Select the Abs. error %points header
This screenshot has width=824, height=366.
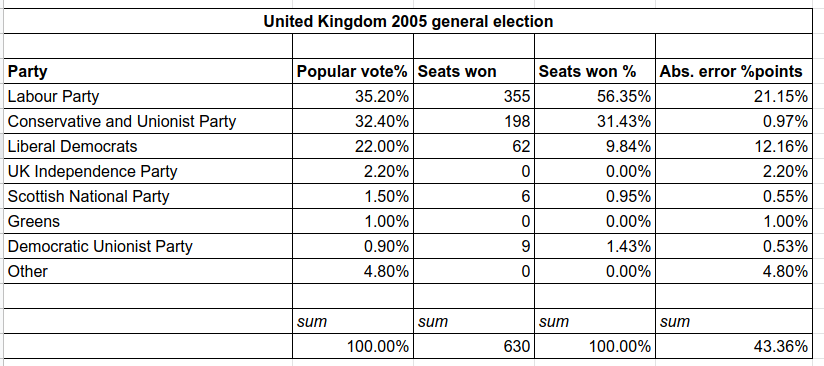[x=734, y=72]
